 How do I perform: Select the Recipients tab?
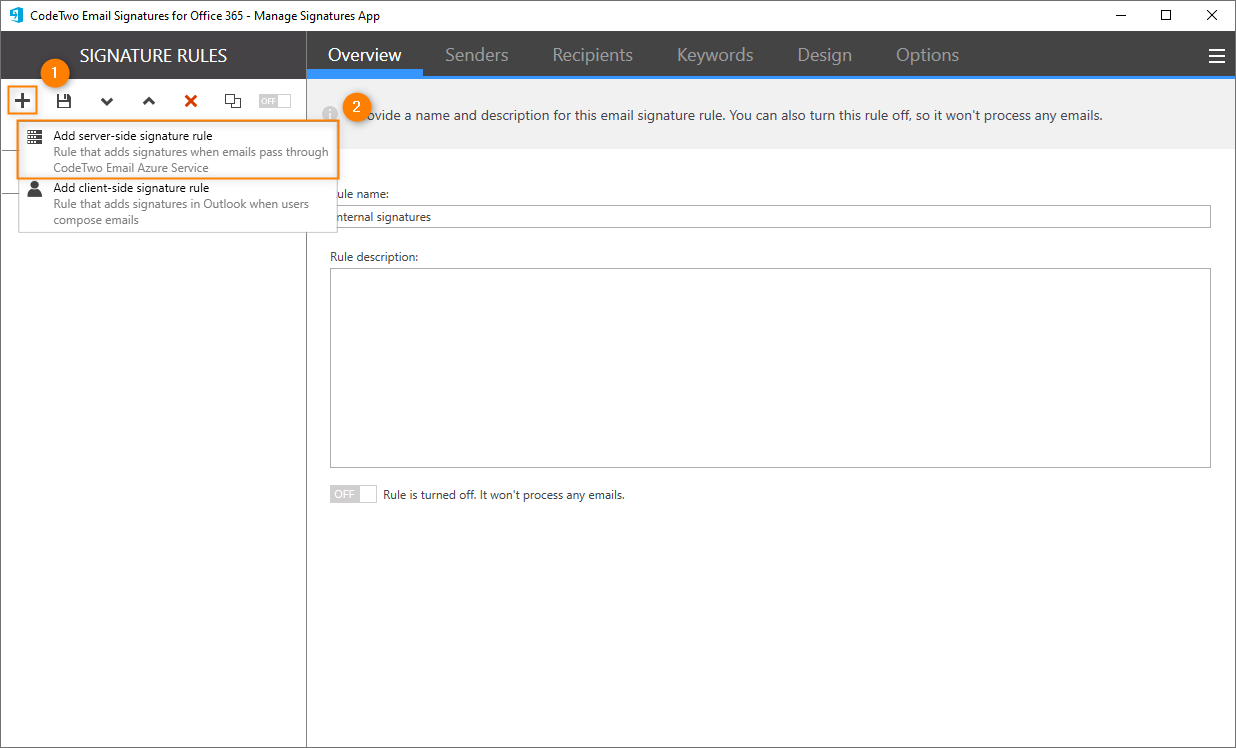click(592, 55)
